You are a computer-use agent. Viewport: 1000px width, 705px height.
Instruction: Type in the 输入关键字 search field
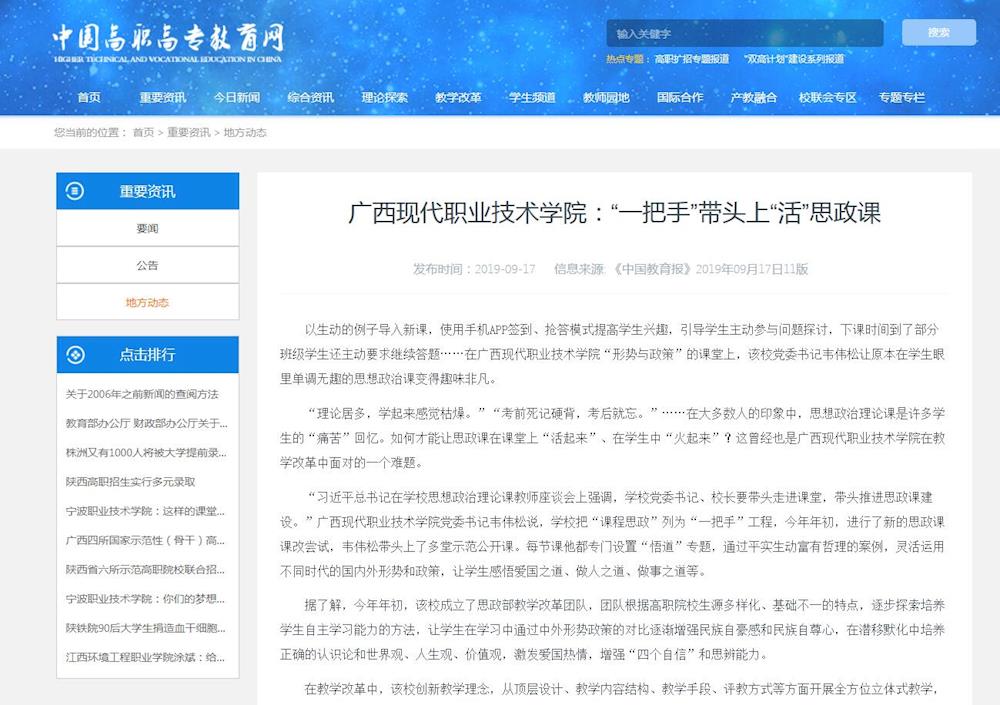click(x=744, y=33)
